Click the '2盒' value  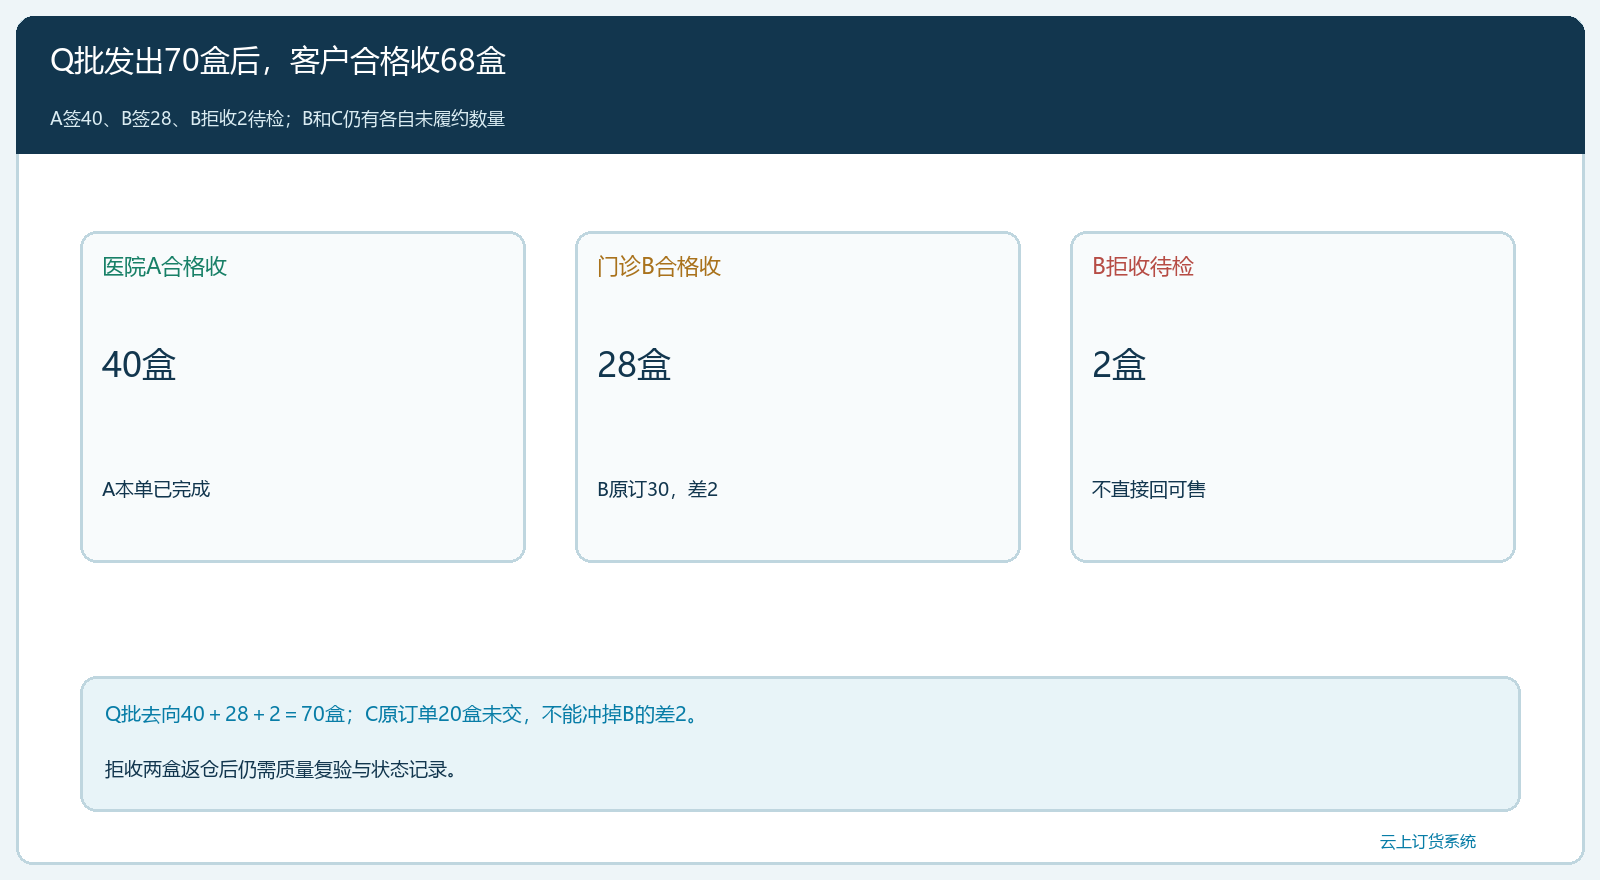pyautogui.click(x=1119, y=365)
